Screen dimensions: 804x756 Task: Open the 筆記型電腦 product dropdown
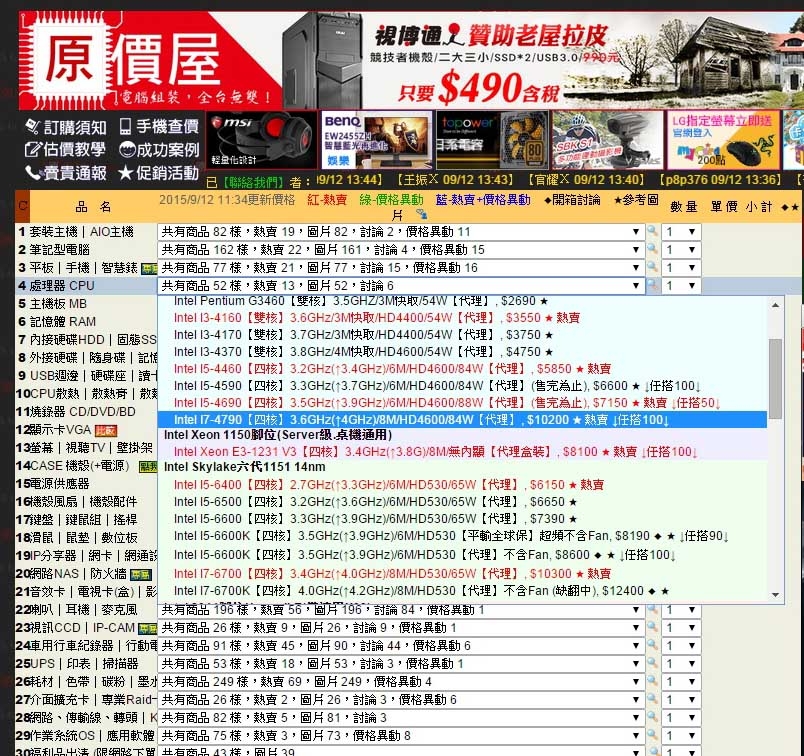pyautogui.click(x=401, y=250)
